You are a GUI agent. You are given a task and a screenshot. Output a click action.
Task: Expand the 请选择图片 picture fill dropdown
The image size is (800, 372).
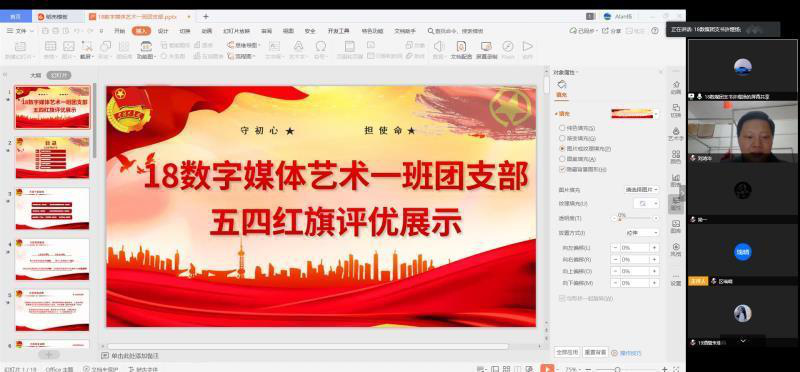pyautogui.click(x=642, y=189)
